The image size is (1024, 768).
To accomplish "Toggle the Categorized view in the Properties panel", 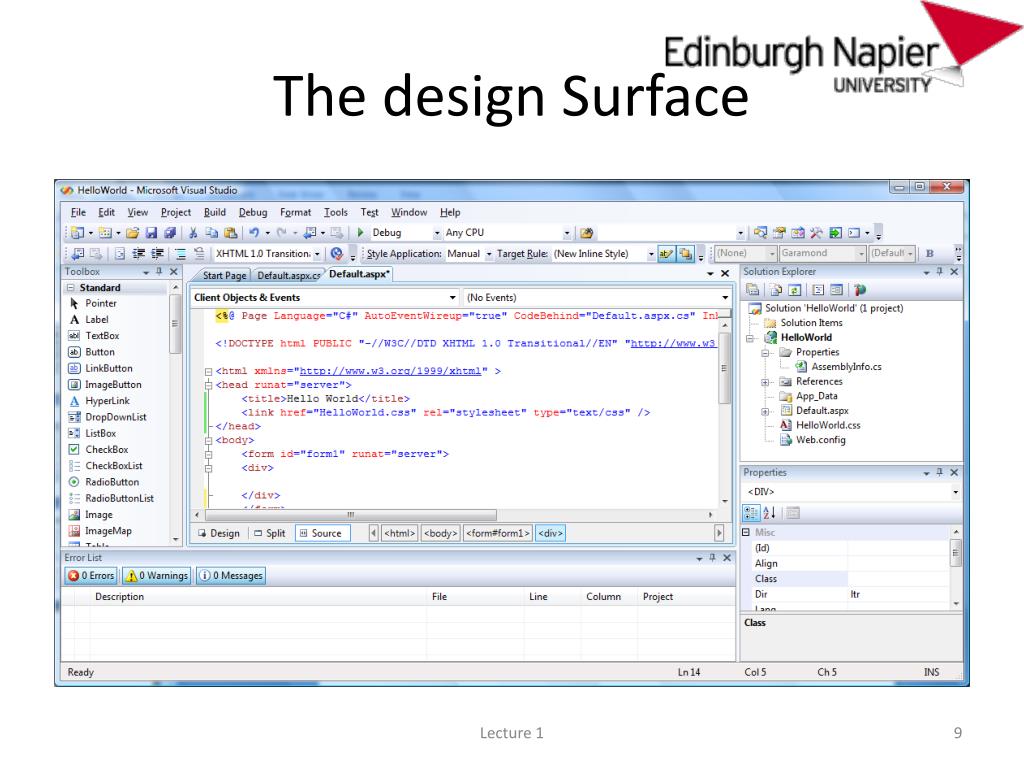I will tap(752, 513).
